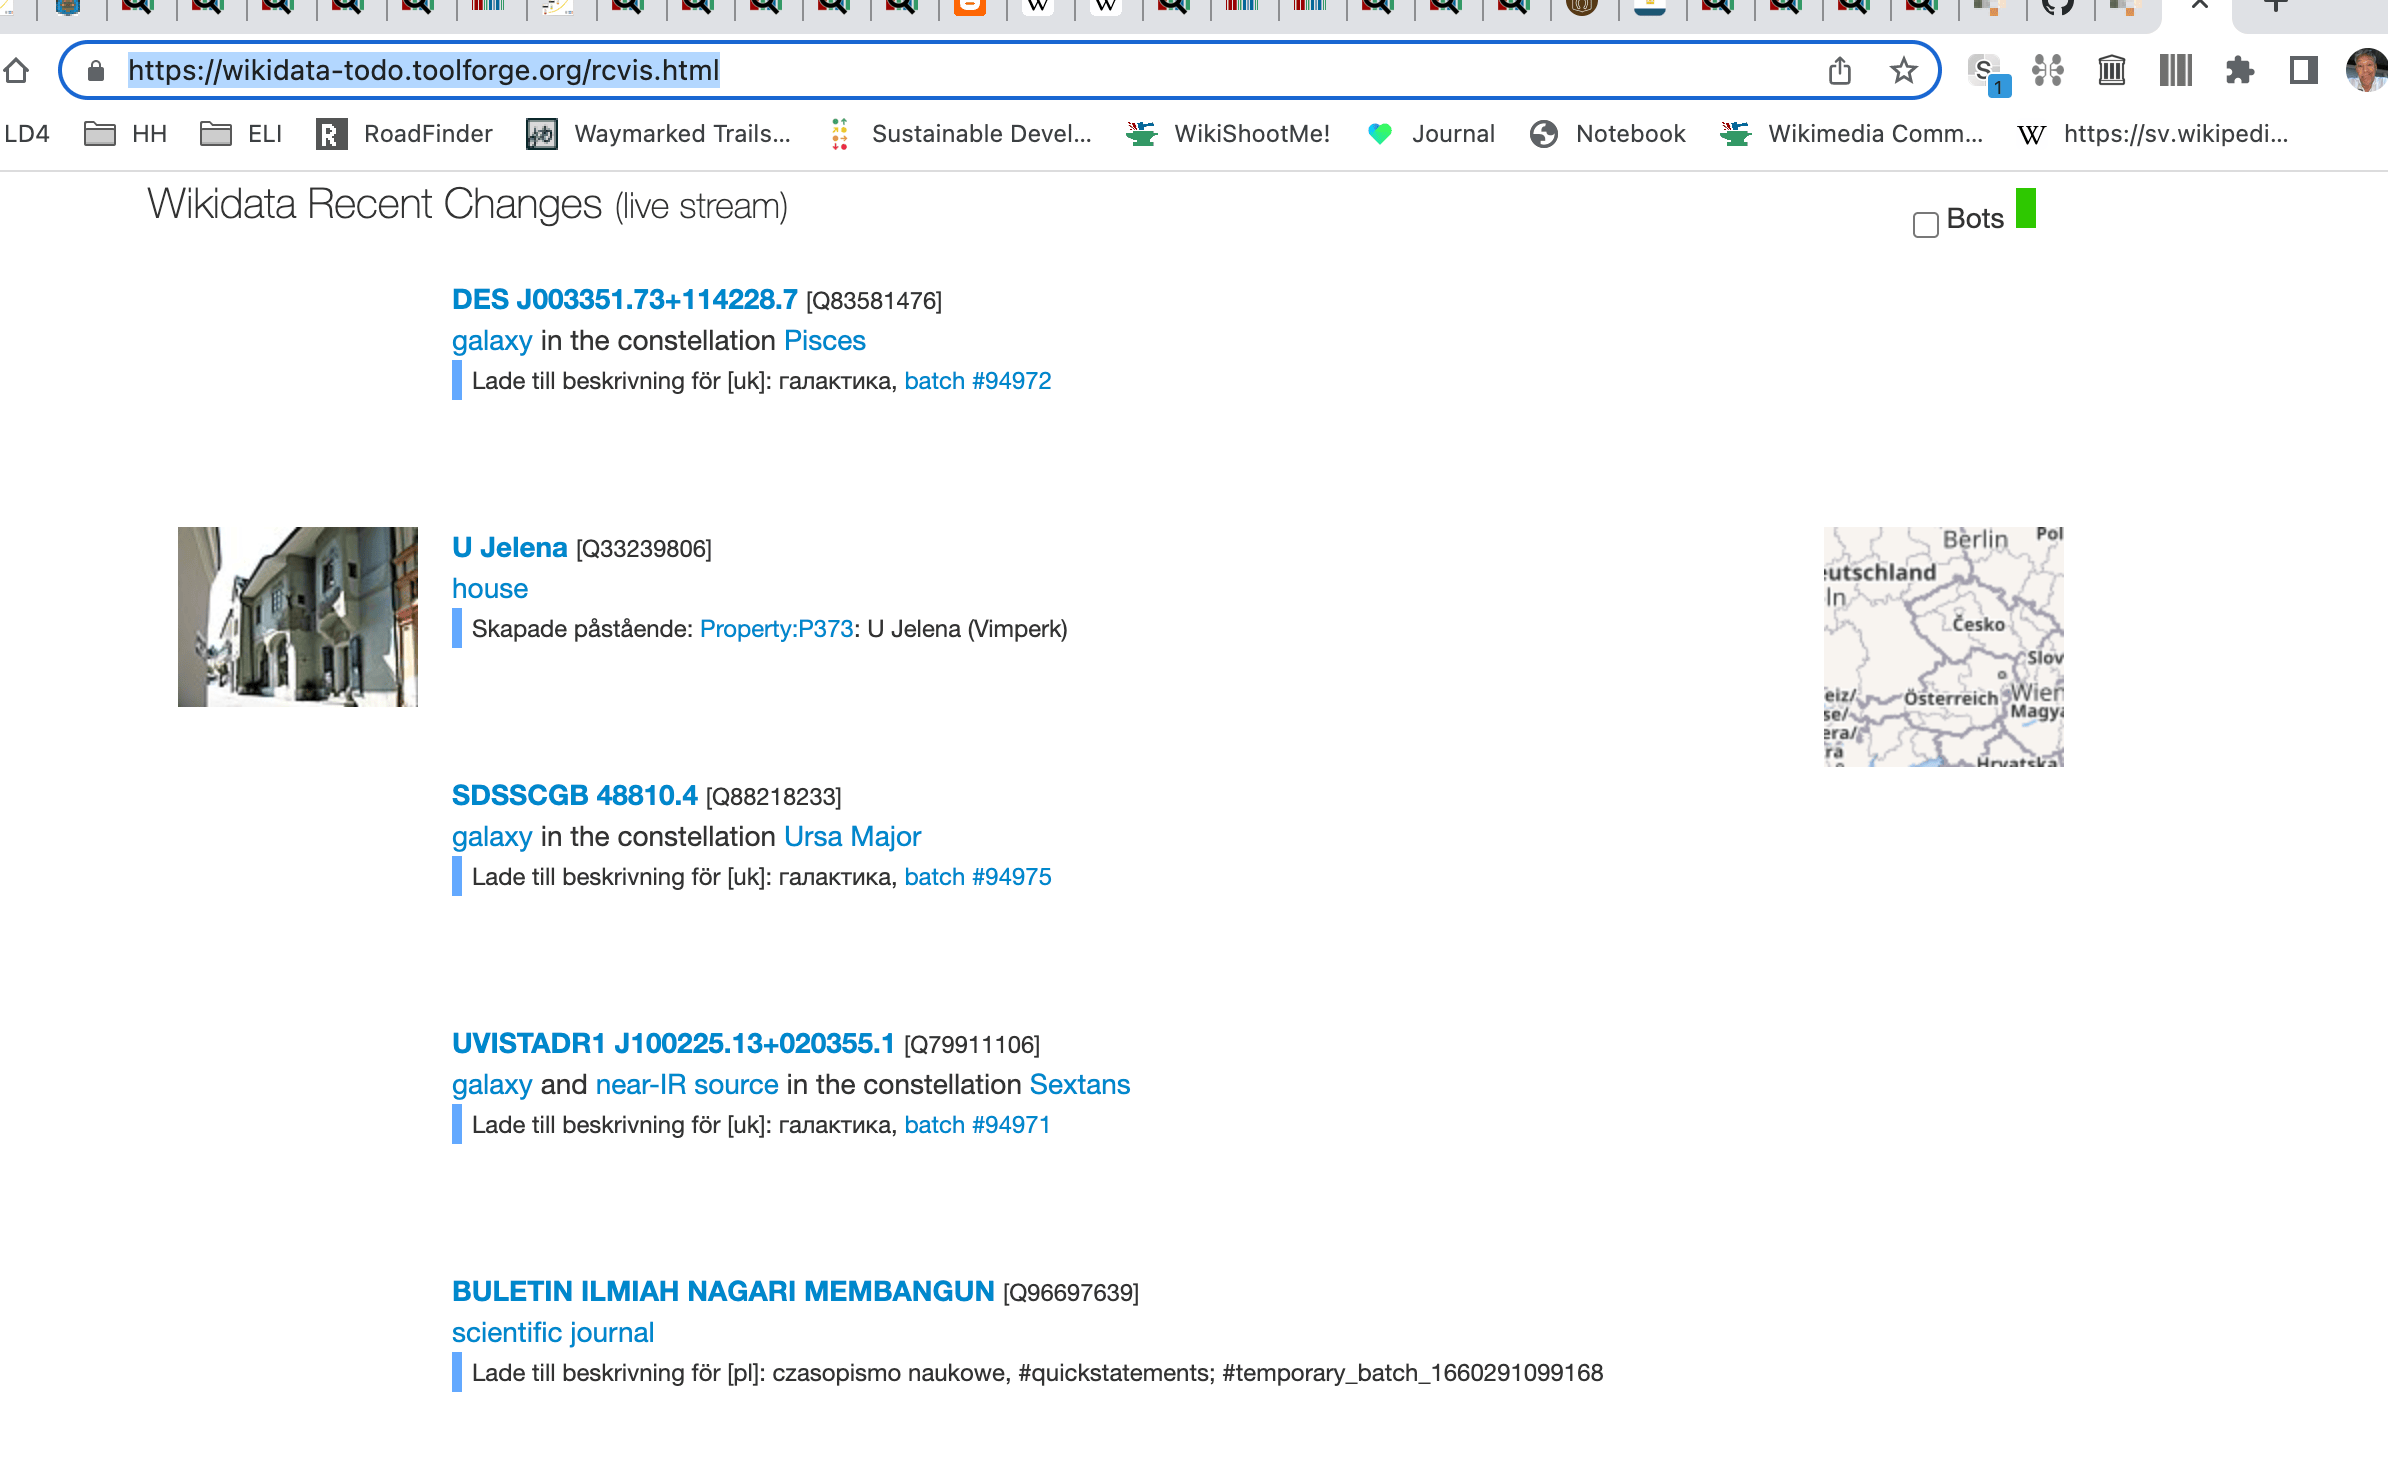Open the Extensions puzzle-piece icon
Viewport: 2388px width, 1478px height.
click(2239, 71)
